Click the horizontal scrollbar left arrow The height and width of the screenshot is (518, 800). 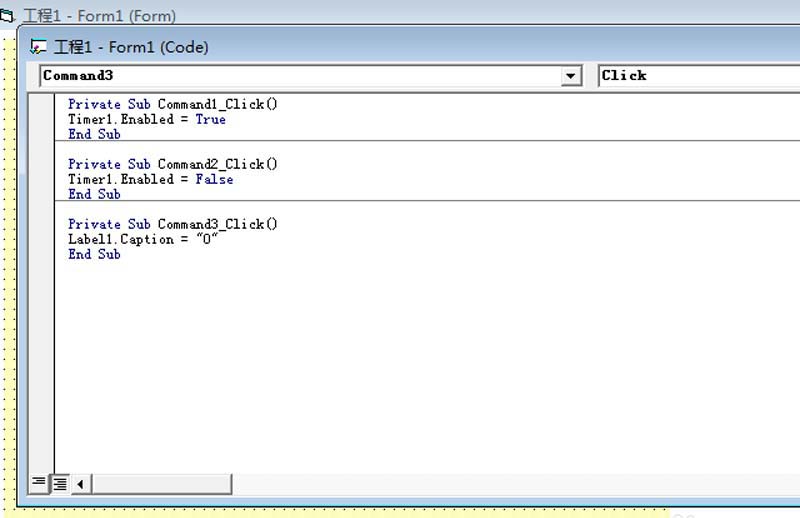(x=81, y=484)
